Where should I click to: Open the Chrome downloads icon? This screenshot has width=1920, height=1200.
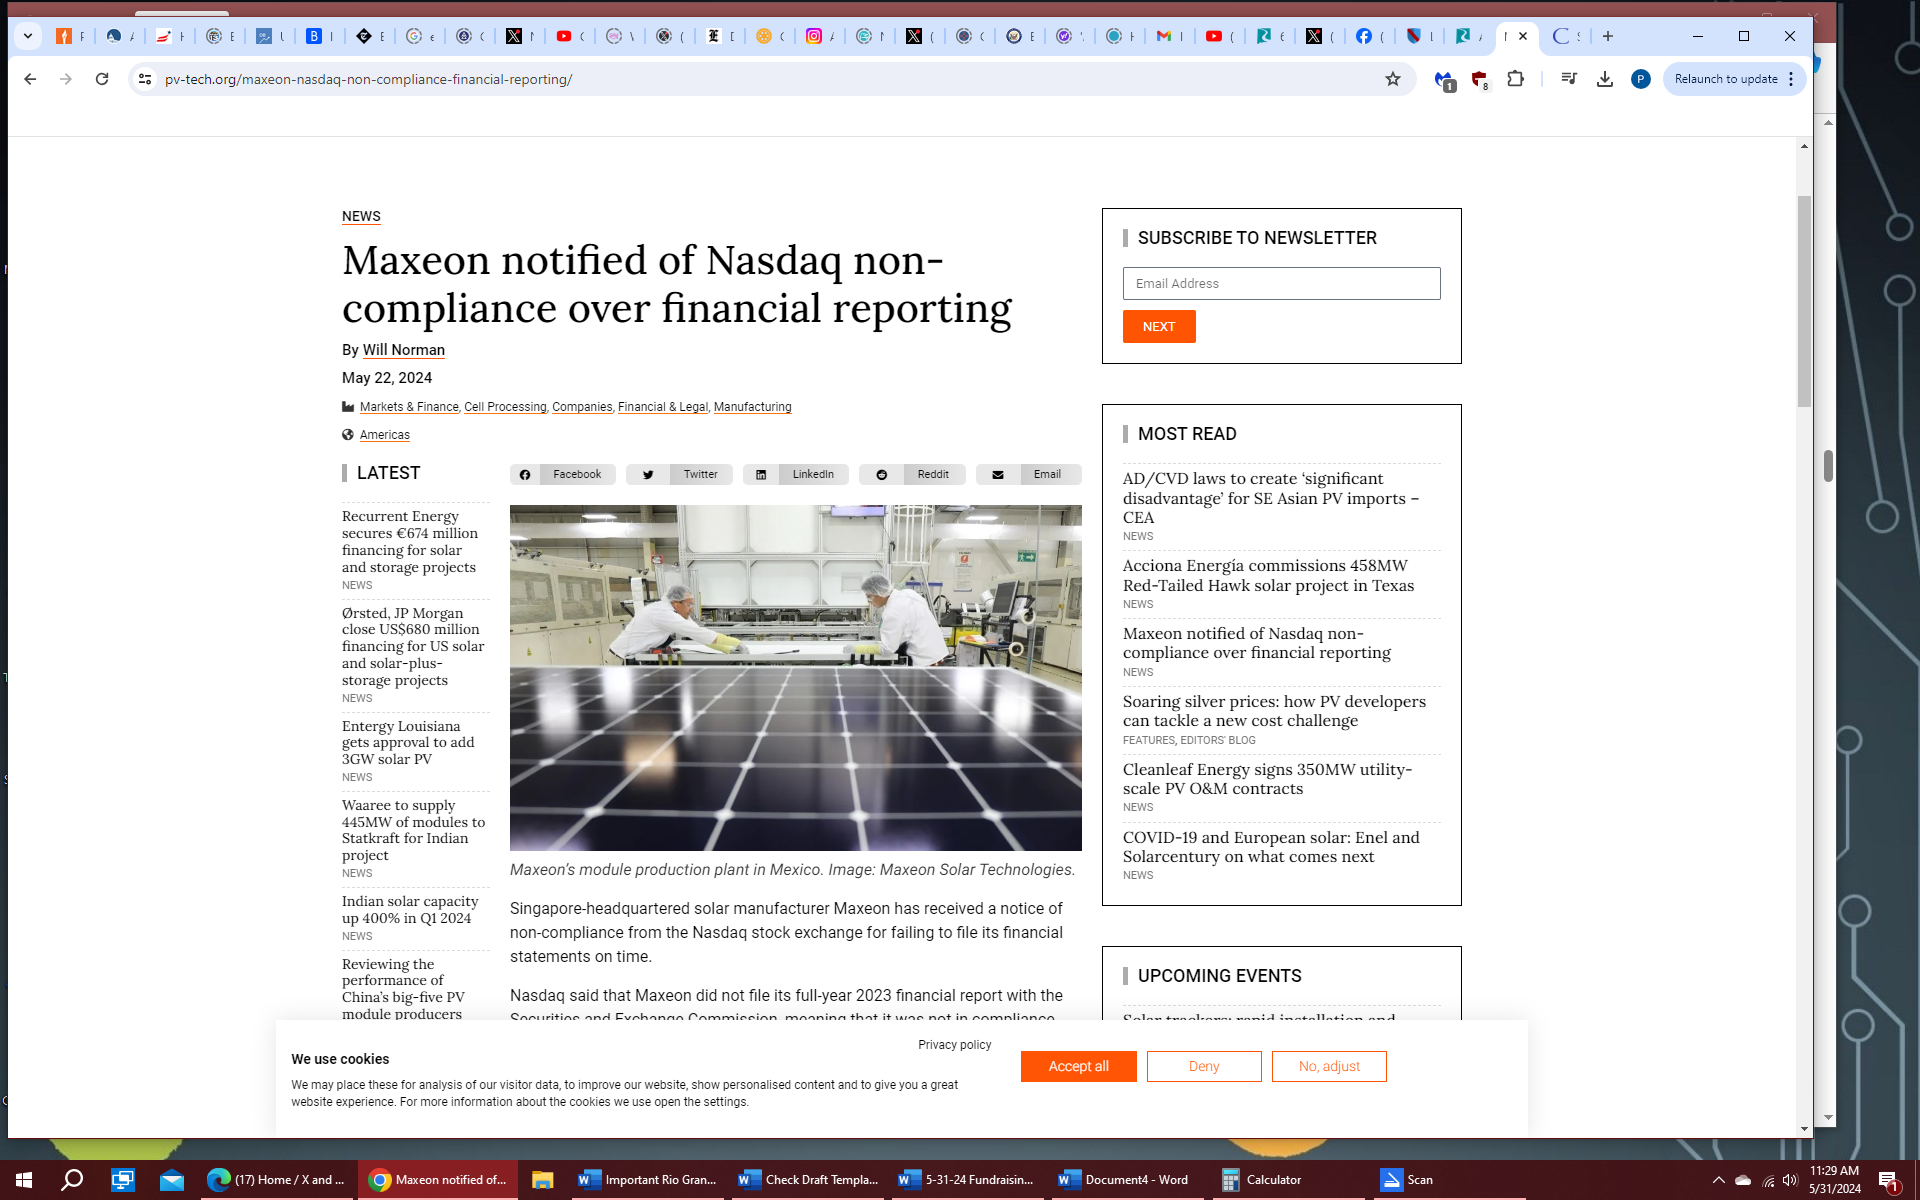click(x=1604, y=79)
